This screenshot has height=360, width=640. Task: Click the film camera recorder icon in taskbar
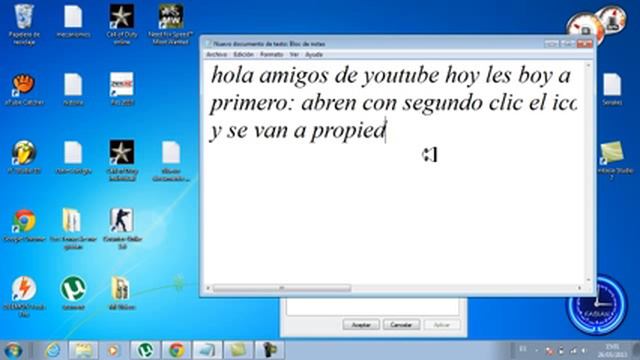[269, 350]
